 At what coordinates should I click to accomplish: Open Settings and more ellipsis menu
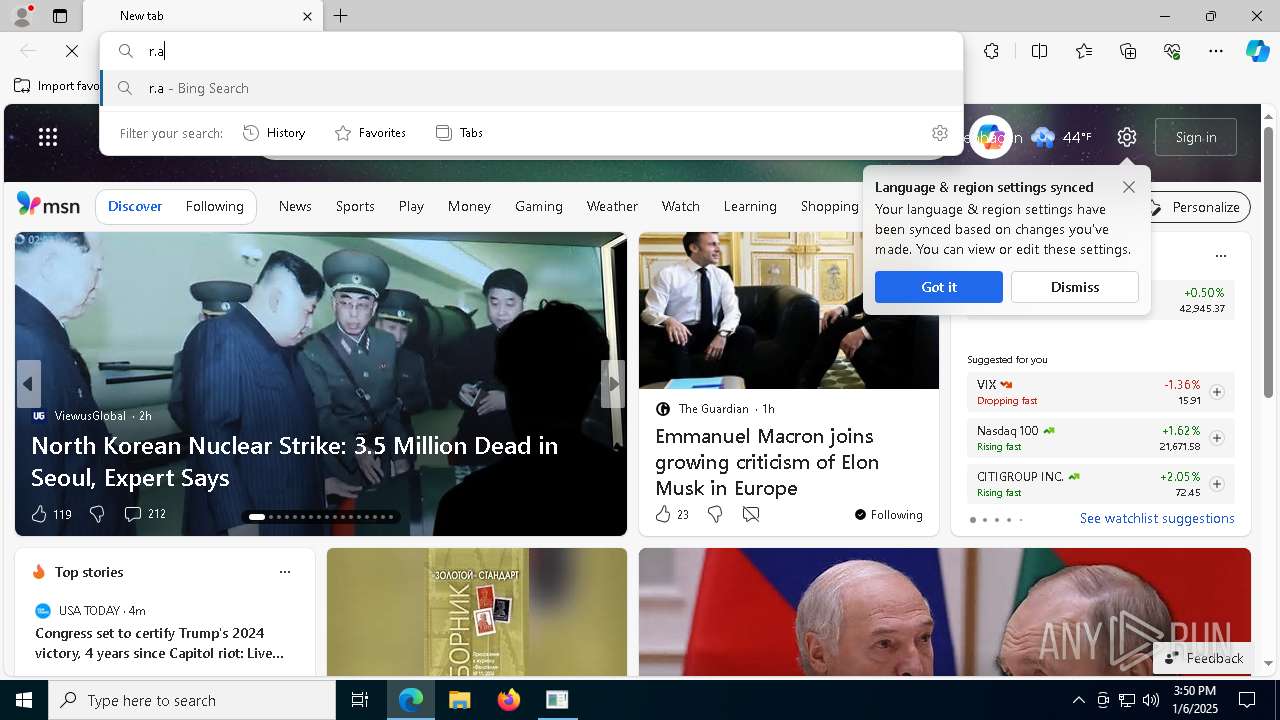(x=1216, y=51)
